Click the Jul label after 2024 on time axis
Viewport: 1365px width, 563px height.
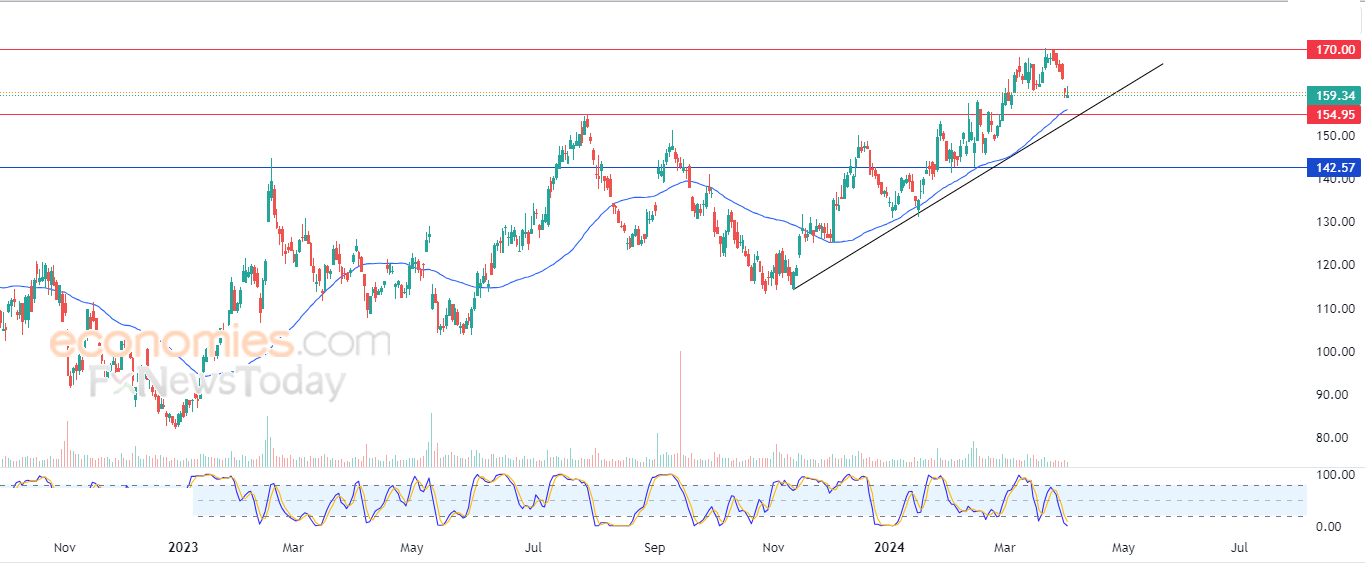click(1240, 548)
